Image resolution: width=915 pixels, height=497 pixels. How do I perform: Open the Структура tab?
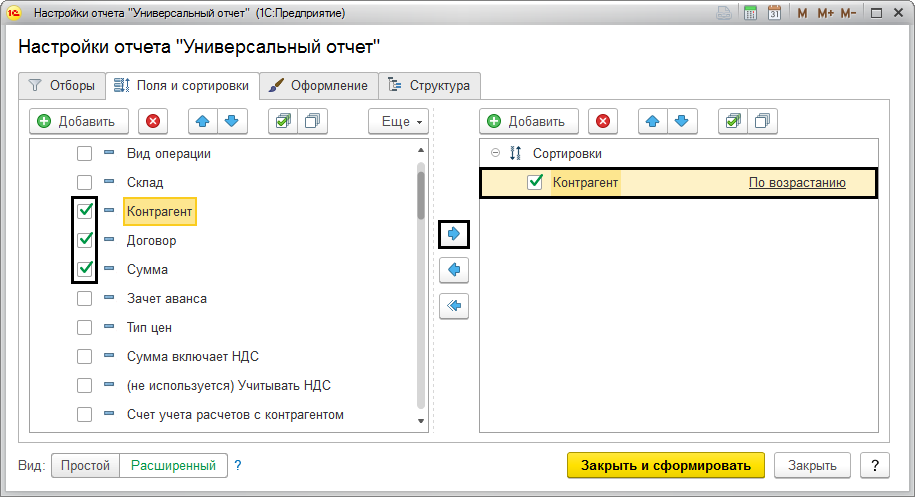point(430,85)
